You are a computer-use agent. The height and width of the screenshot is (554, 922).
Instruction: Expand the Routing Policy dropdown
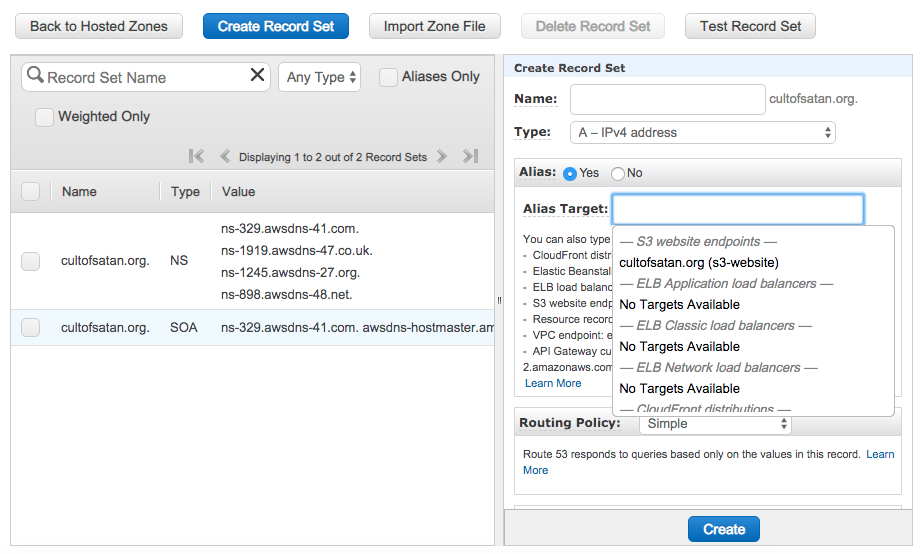coord(714,424)
